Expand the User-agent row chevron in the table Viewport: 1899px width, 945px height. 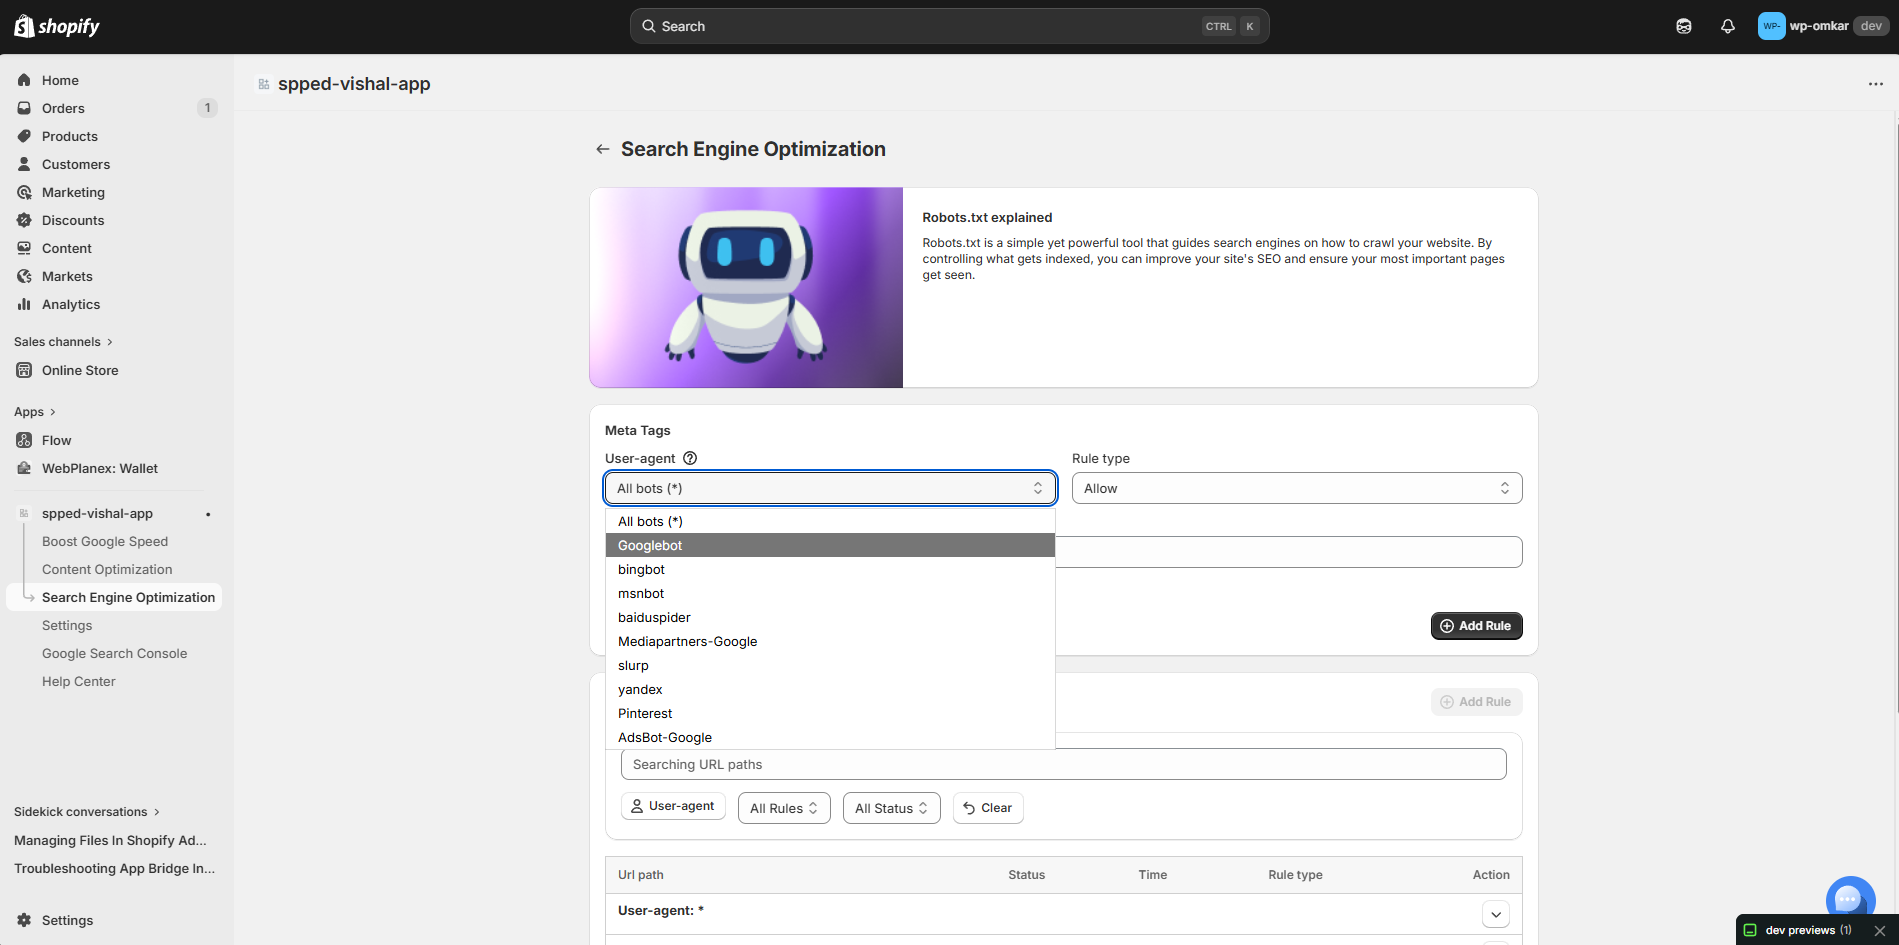coord(1496,913)
